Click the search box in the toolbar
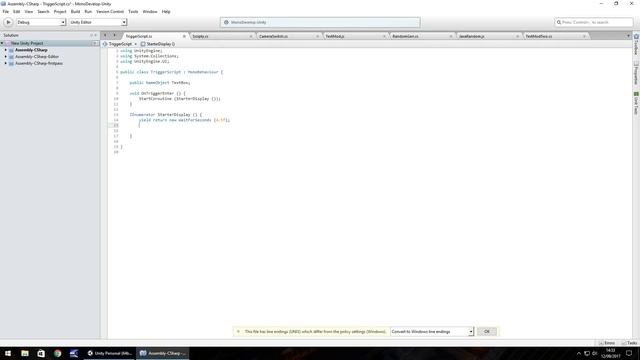The width and height of the screenshot is (640, 360). click(x=594, y=22)
